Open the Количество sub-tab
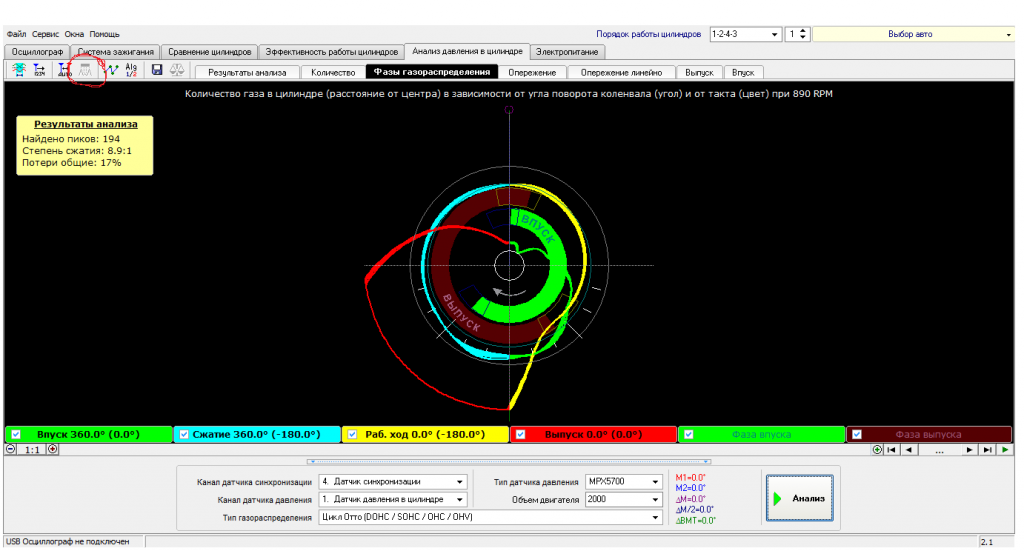This screenshot has height=551, width=1024. pos(333,72)
